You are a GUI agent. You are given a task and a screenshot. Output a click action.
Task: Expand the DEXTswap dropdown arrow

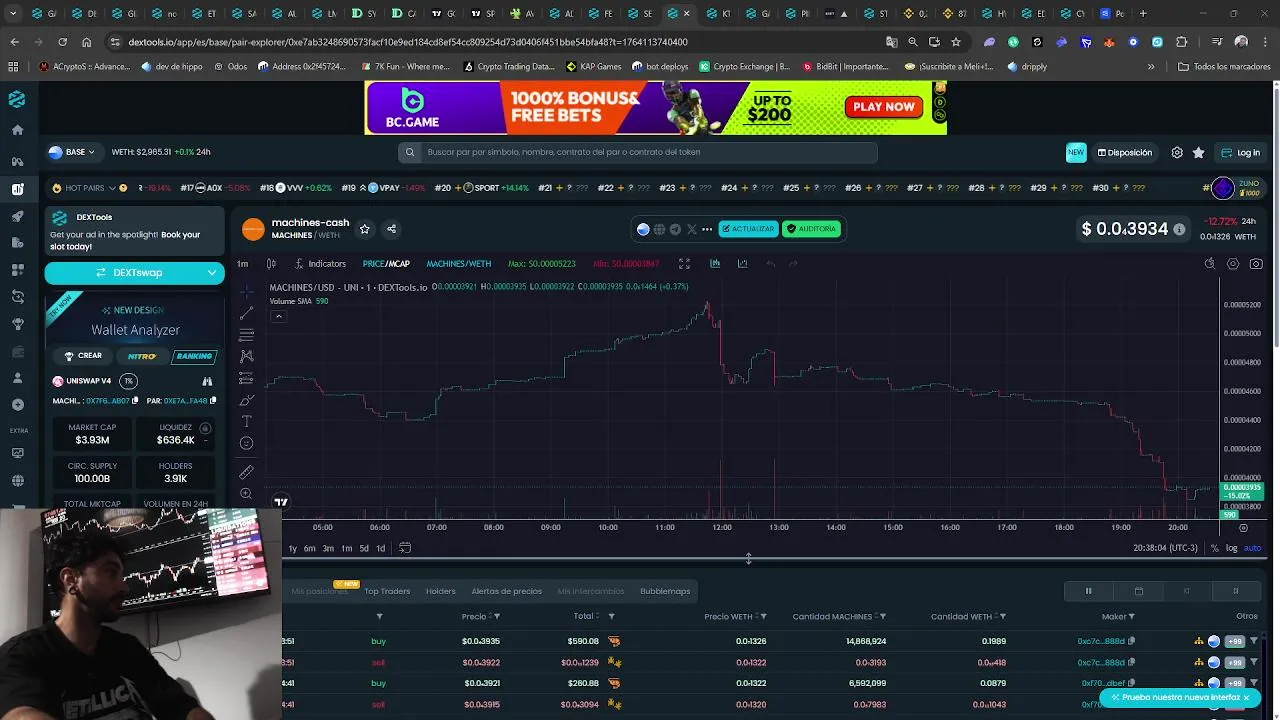tap(212, 272)
